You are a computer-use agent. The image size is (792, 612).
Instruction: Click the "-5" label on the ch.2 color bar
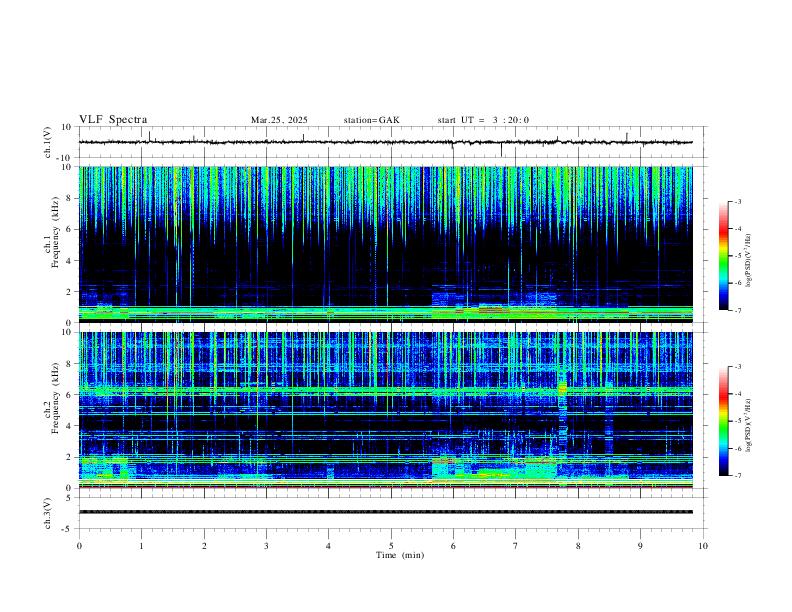point(737,421)
